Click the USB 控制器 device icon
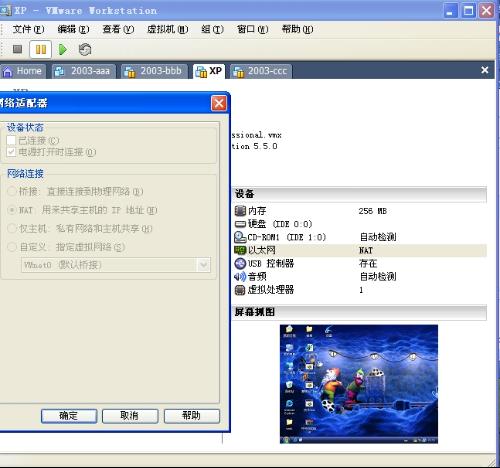 240,263
